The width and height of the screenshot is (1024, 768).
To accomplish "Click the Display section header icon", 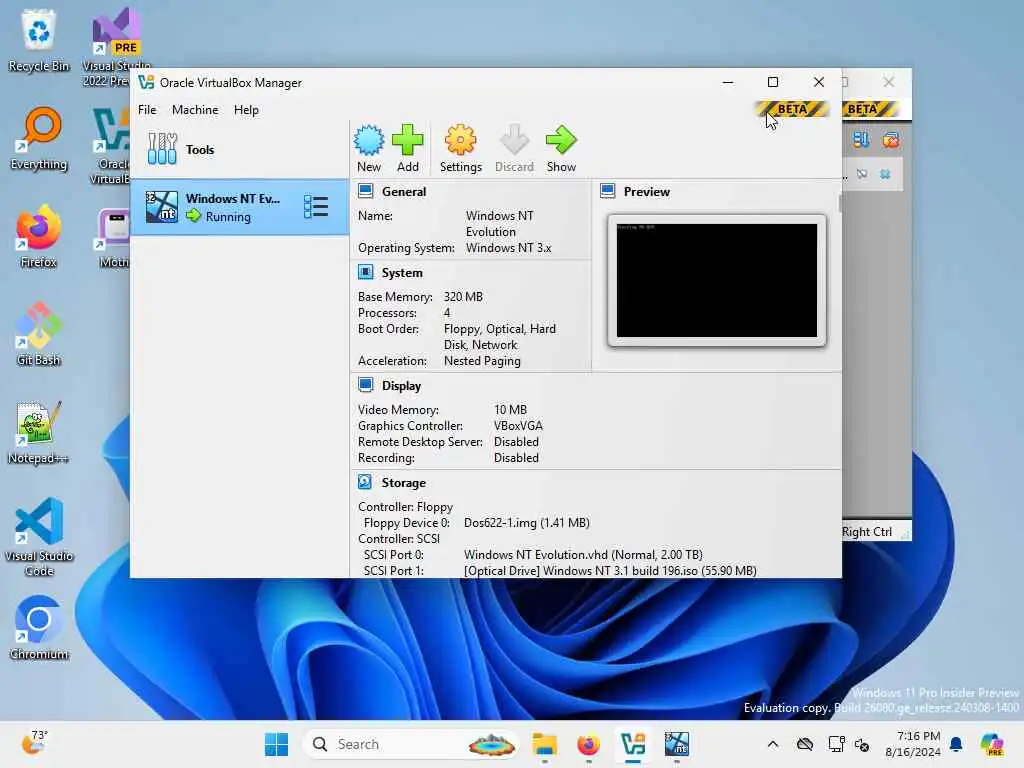I will click(x=366, y=385).
